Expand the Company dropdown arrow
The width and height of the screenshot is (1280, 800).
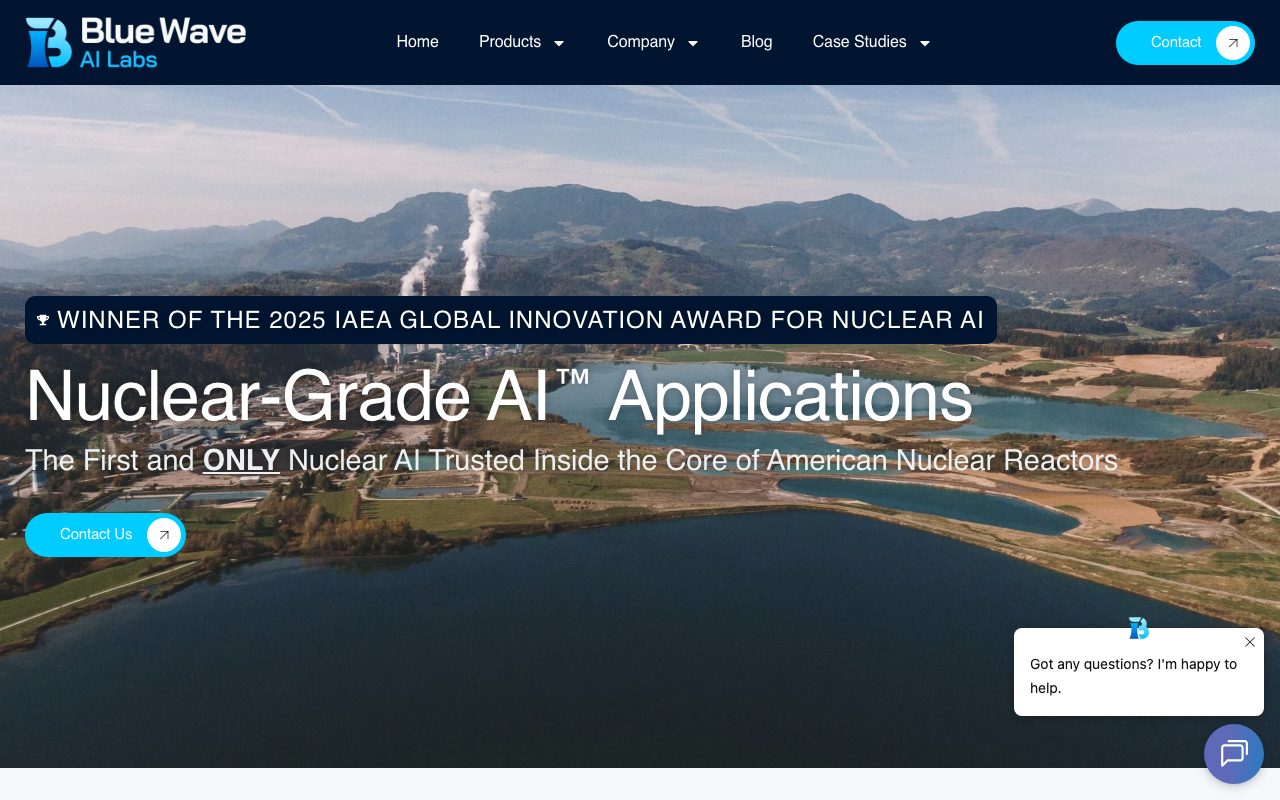click(692, 43)
